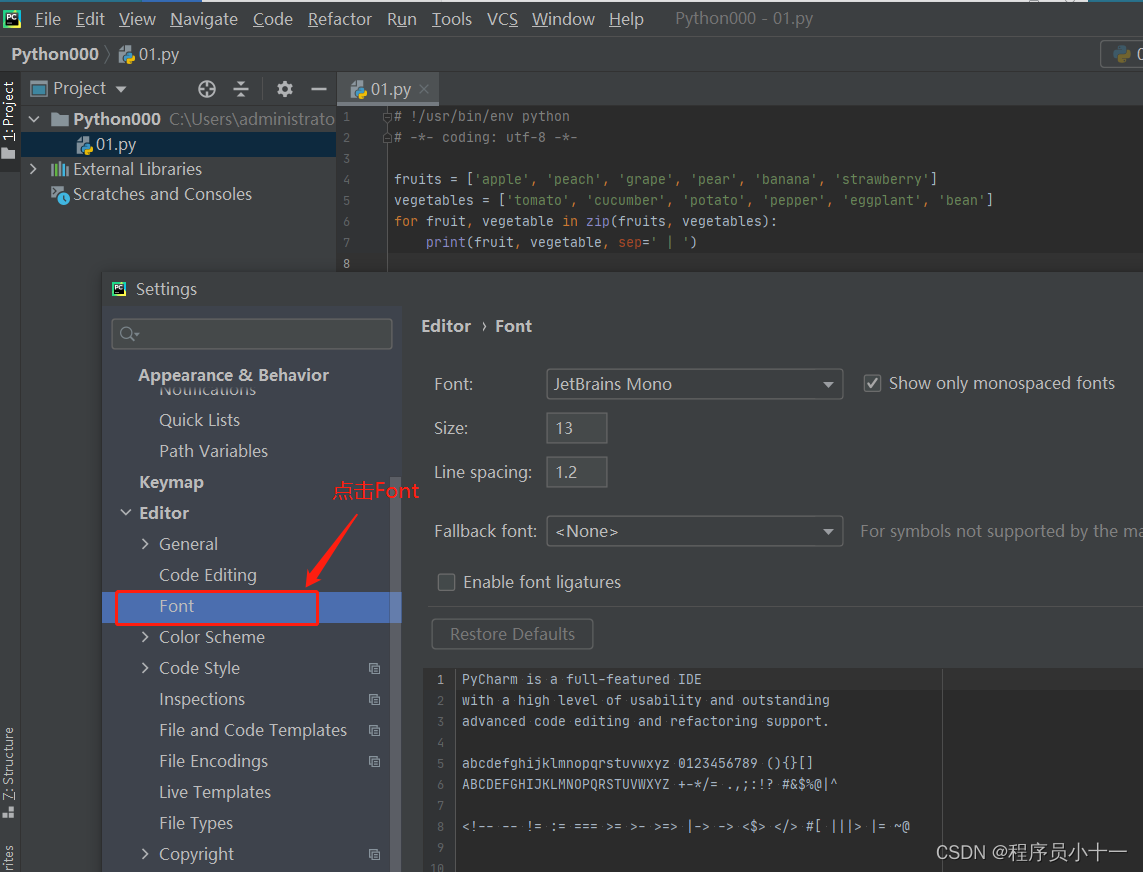Open the Edit menu

(90, 19)
